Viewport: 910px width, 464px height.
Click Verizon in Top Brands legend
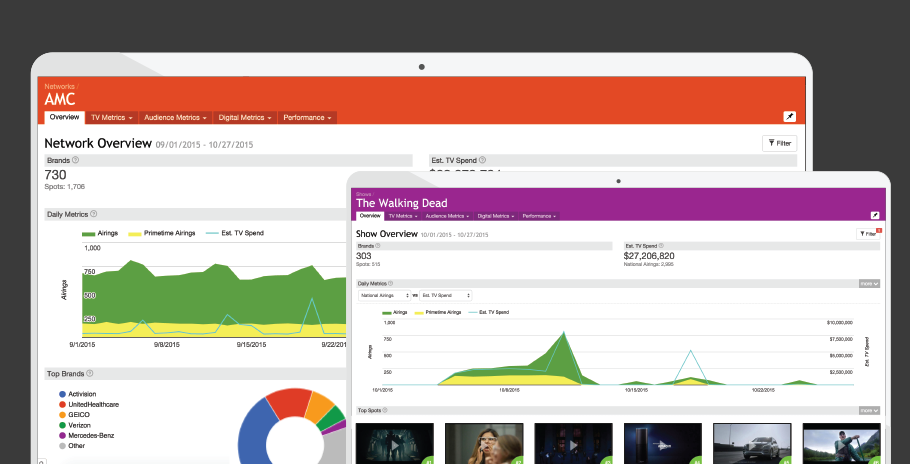coord(75,425)
